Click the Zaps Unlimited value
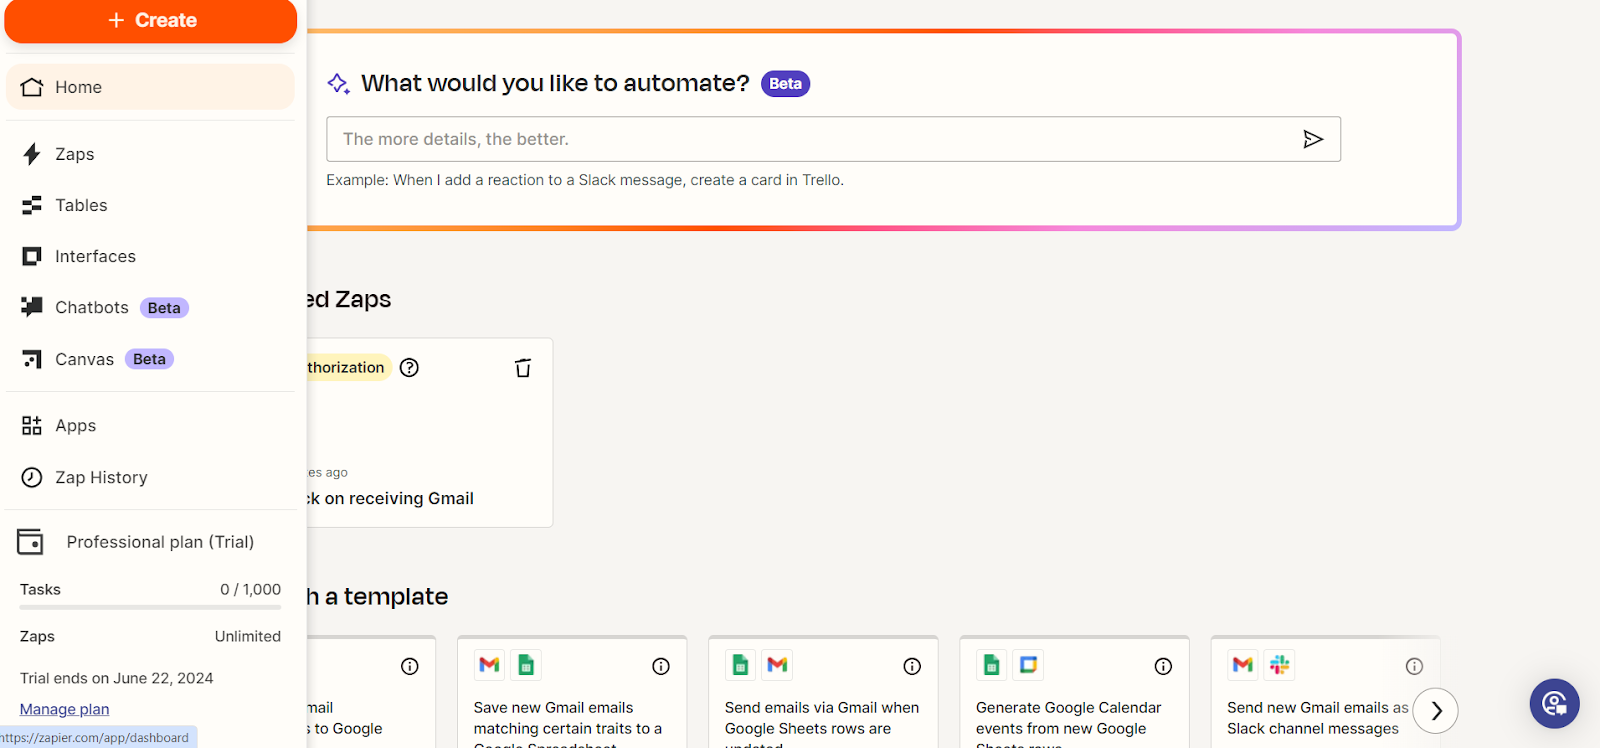The image size is (1600, 748). tap(248, 636)
